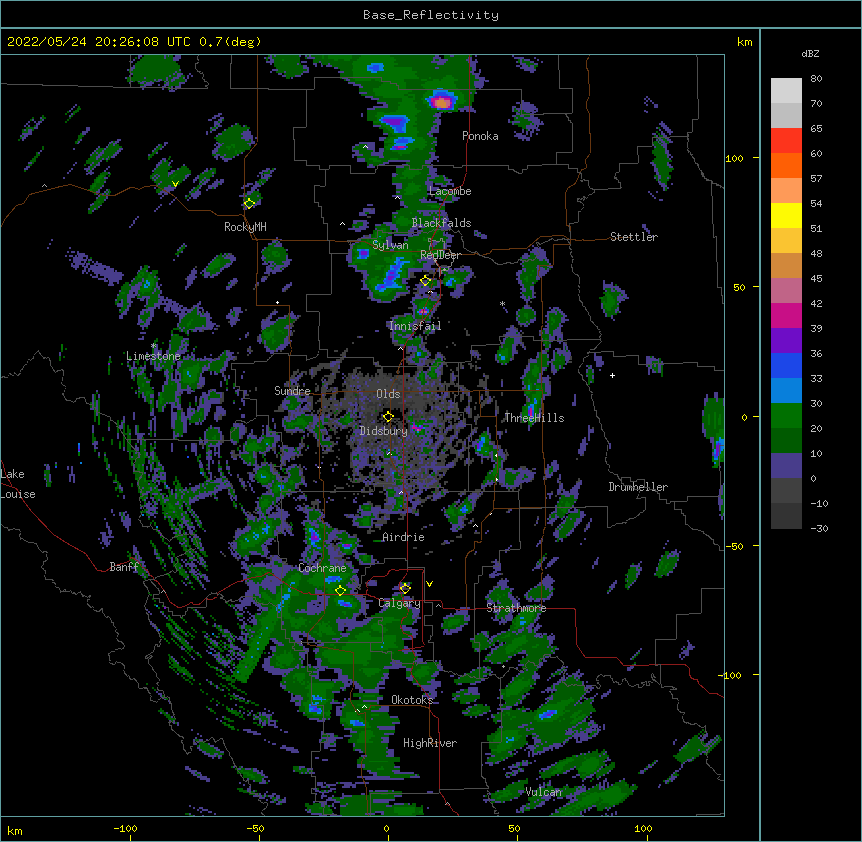This screenshot has height=842, width=862.
Task: Click the yellow diamond marker near RockyMH
Action: pos(249,203)
